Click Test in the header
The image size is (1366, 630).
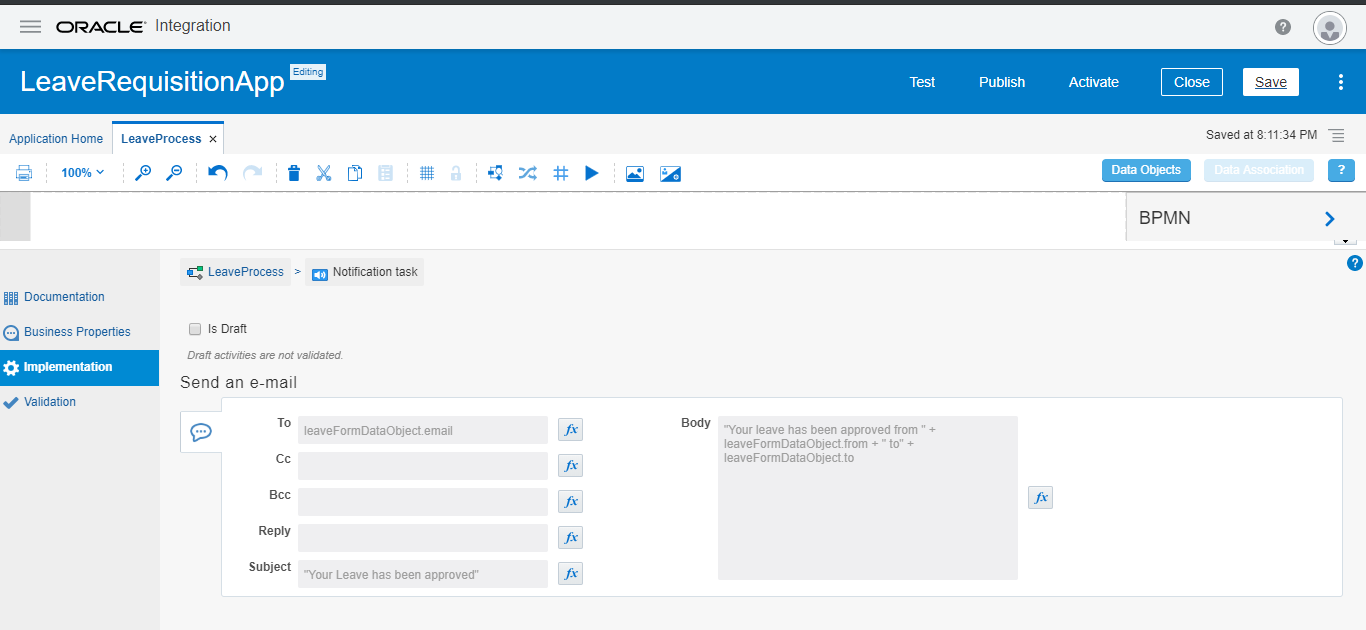[922, 82]
